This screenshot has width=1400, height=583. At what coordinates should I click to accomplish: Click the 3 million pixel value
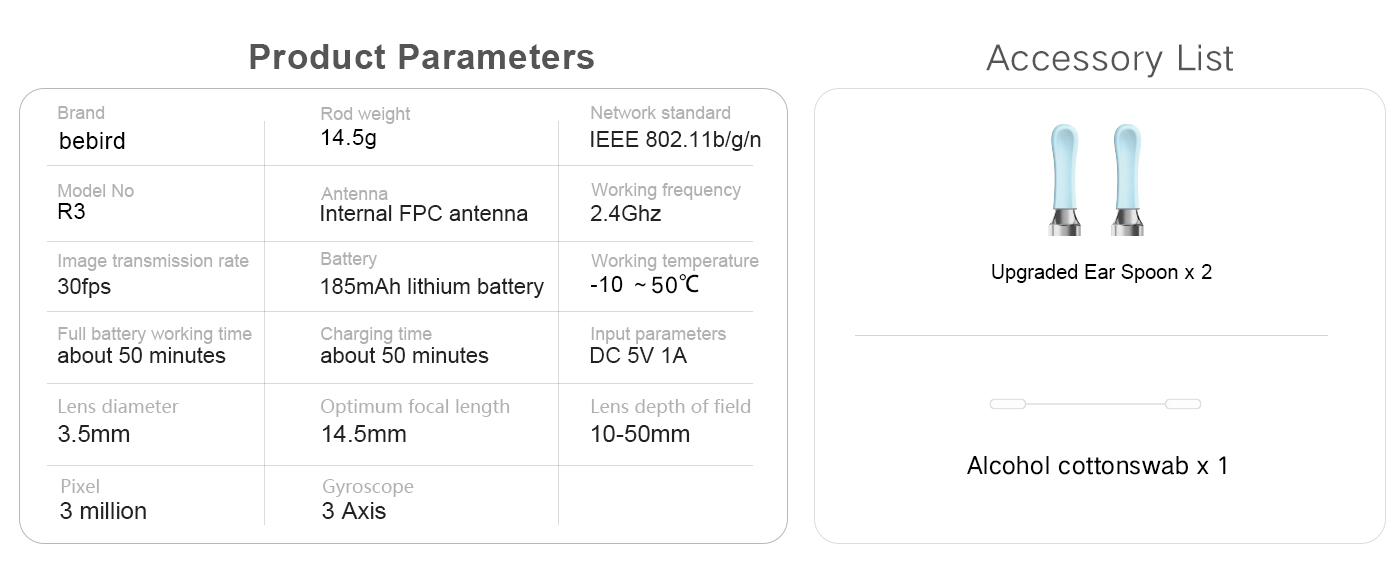tap(103, 511)
